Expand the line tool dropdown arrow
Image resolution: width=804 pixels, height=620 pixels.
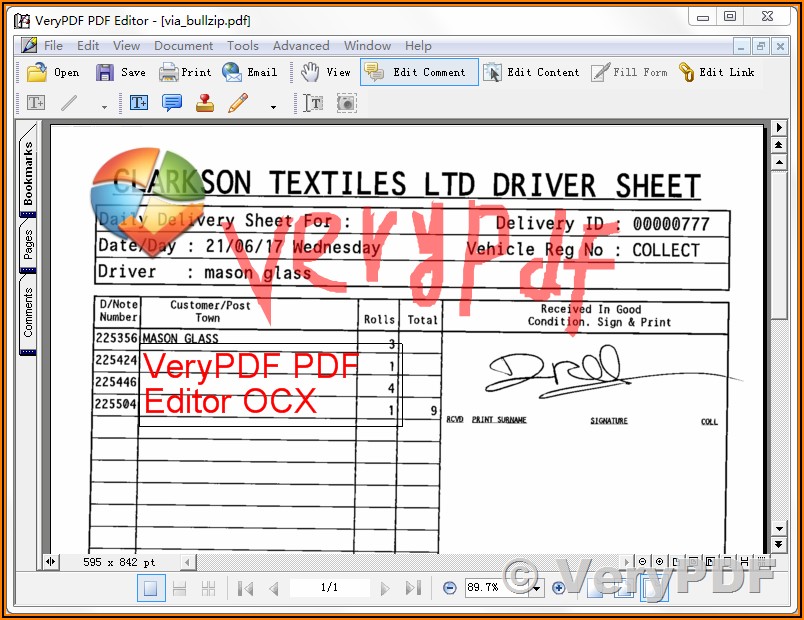[x=104, y=107]
